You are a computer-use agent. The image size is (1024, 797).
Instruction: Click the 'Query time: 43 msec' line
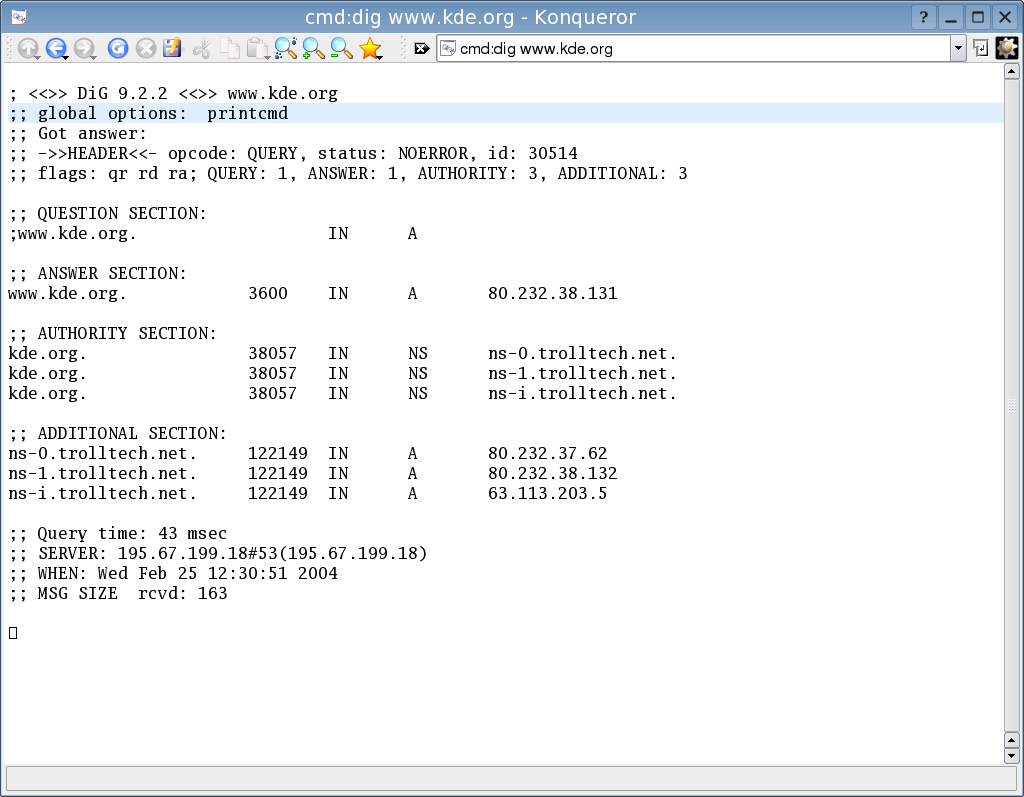pos(118,534)
